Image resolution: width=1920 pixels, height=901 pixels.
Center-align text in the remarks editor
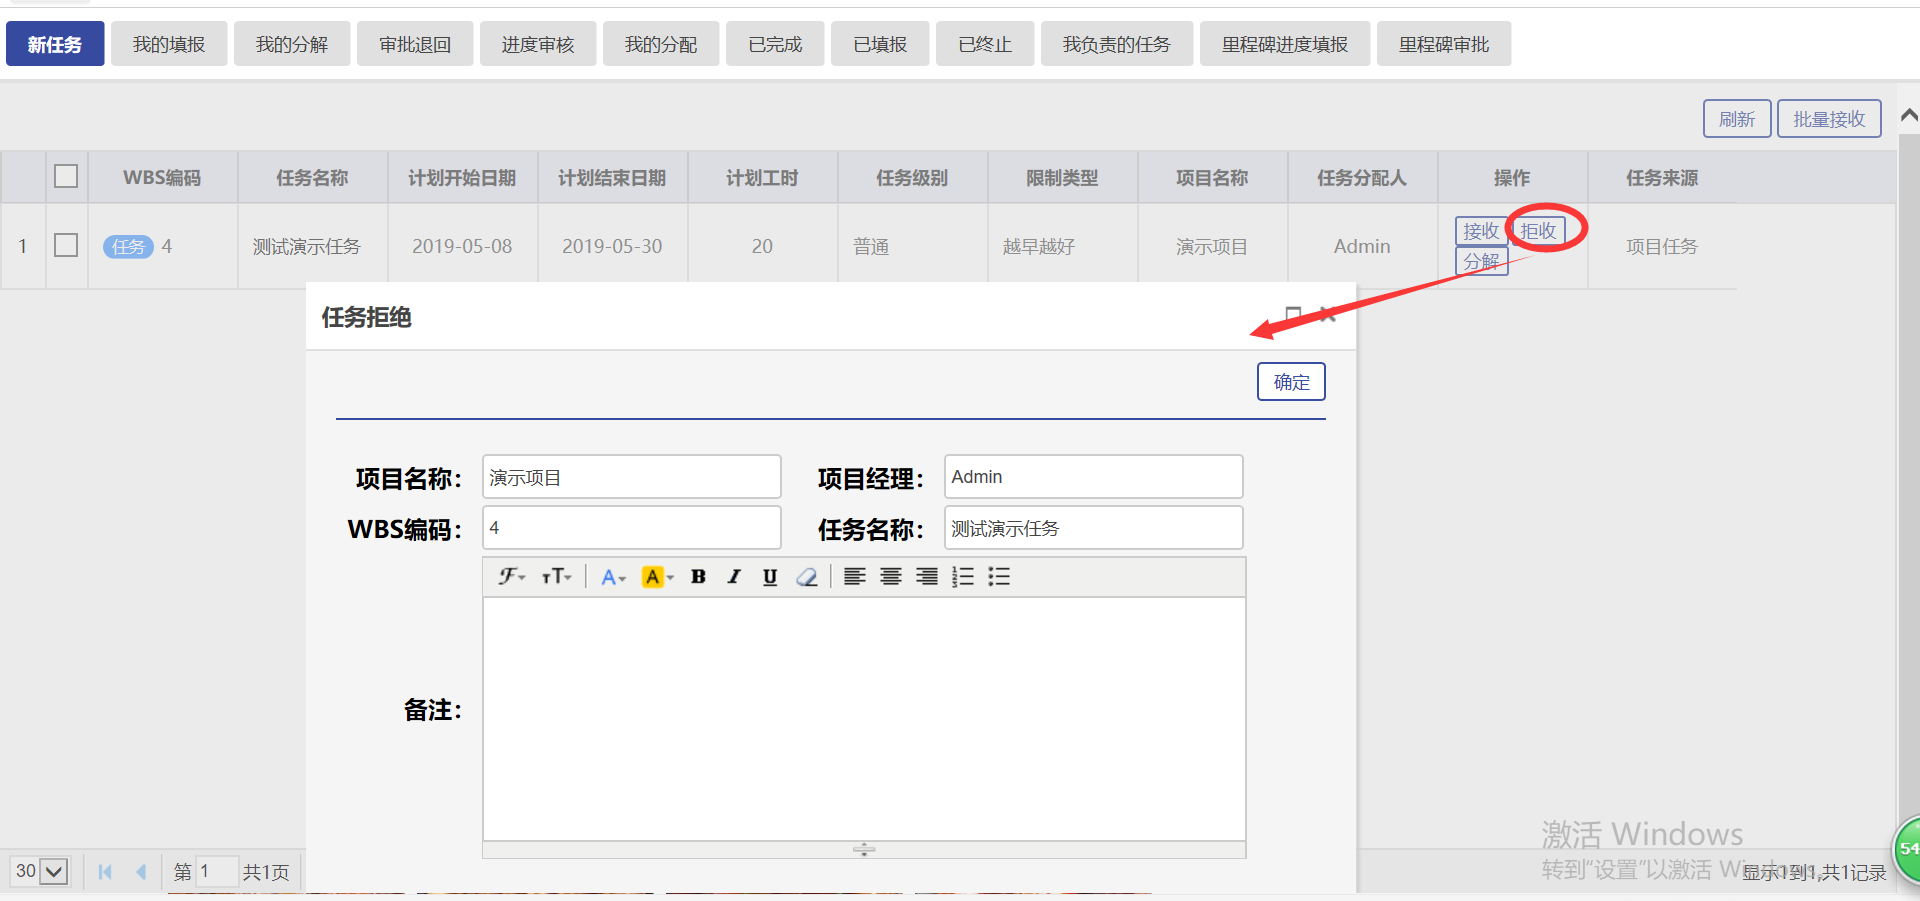point(890,577)
